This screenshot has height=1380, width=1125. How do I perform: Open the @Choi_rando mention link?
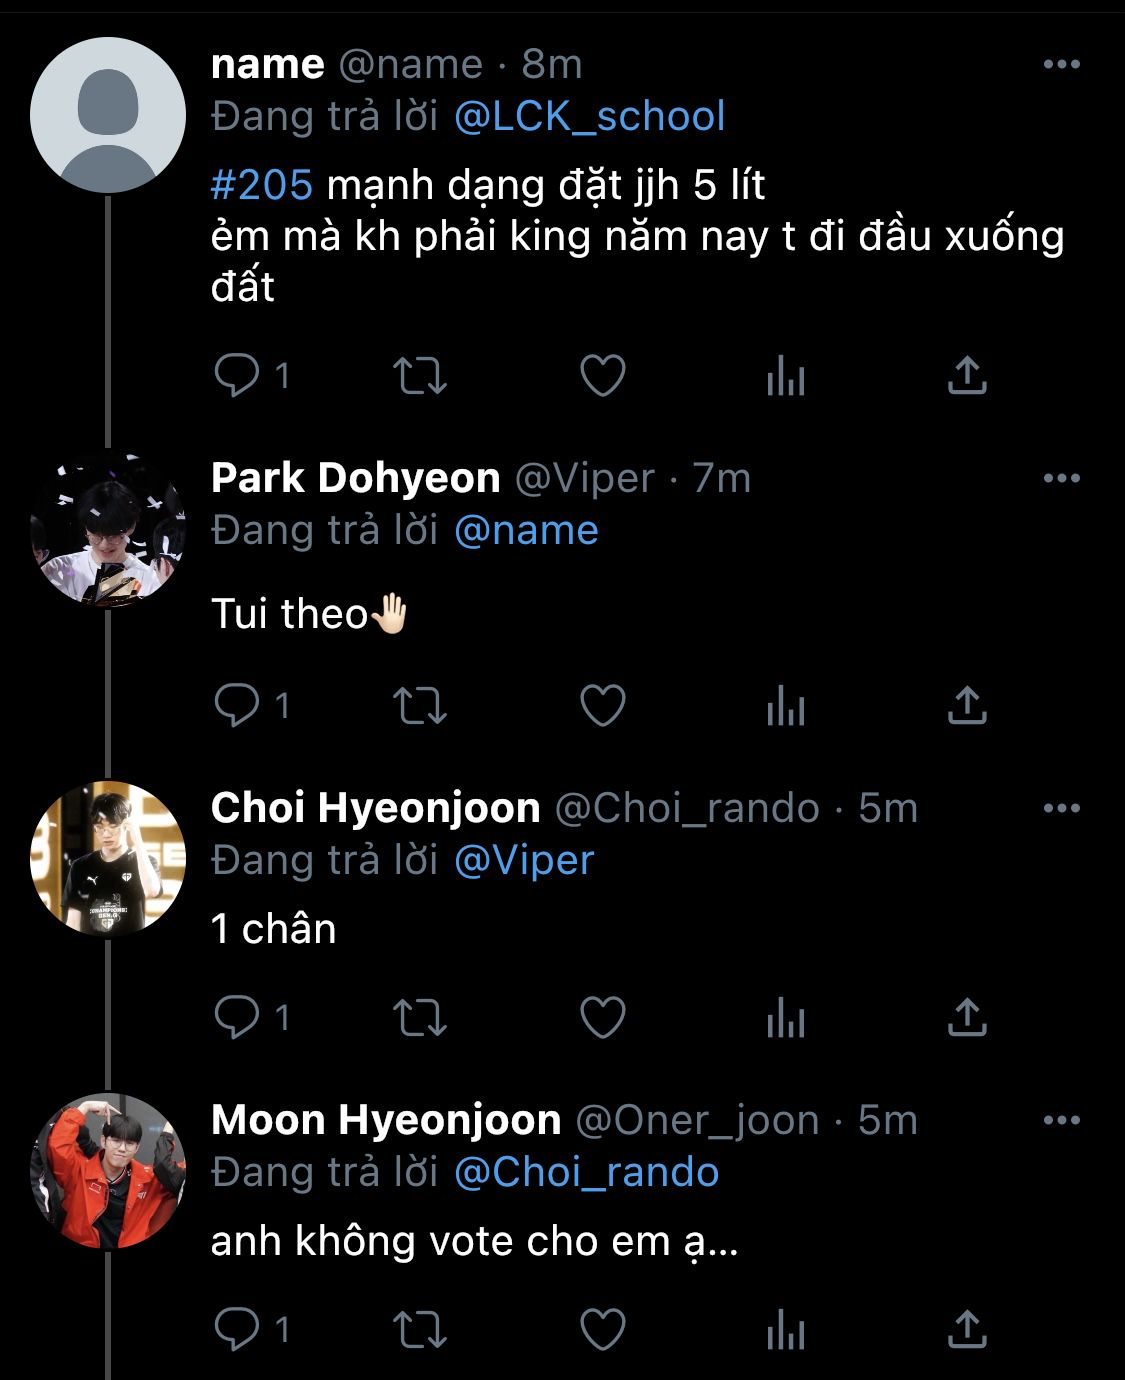(586, 1172)
